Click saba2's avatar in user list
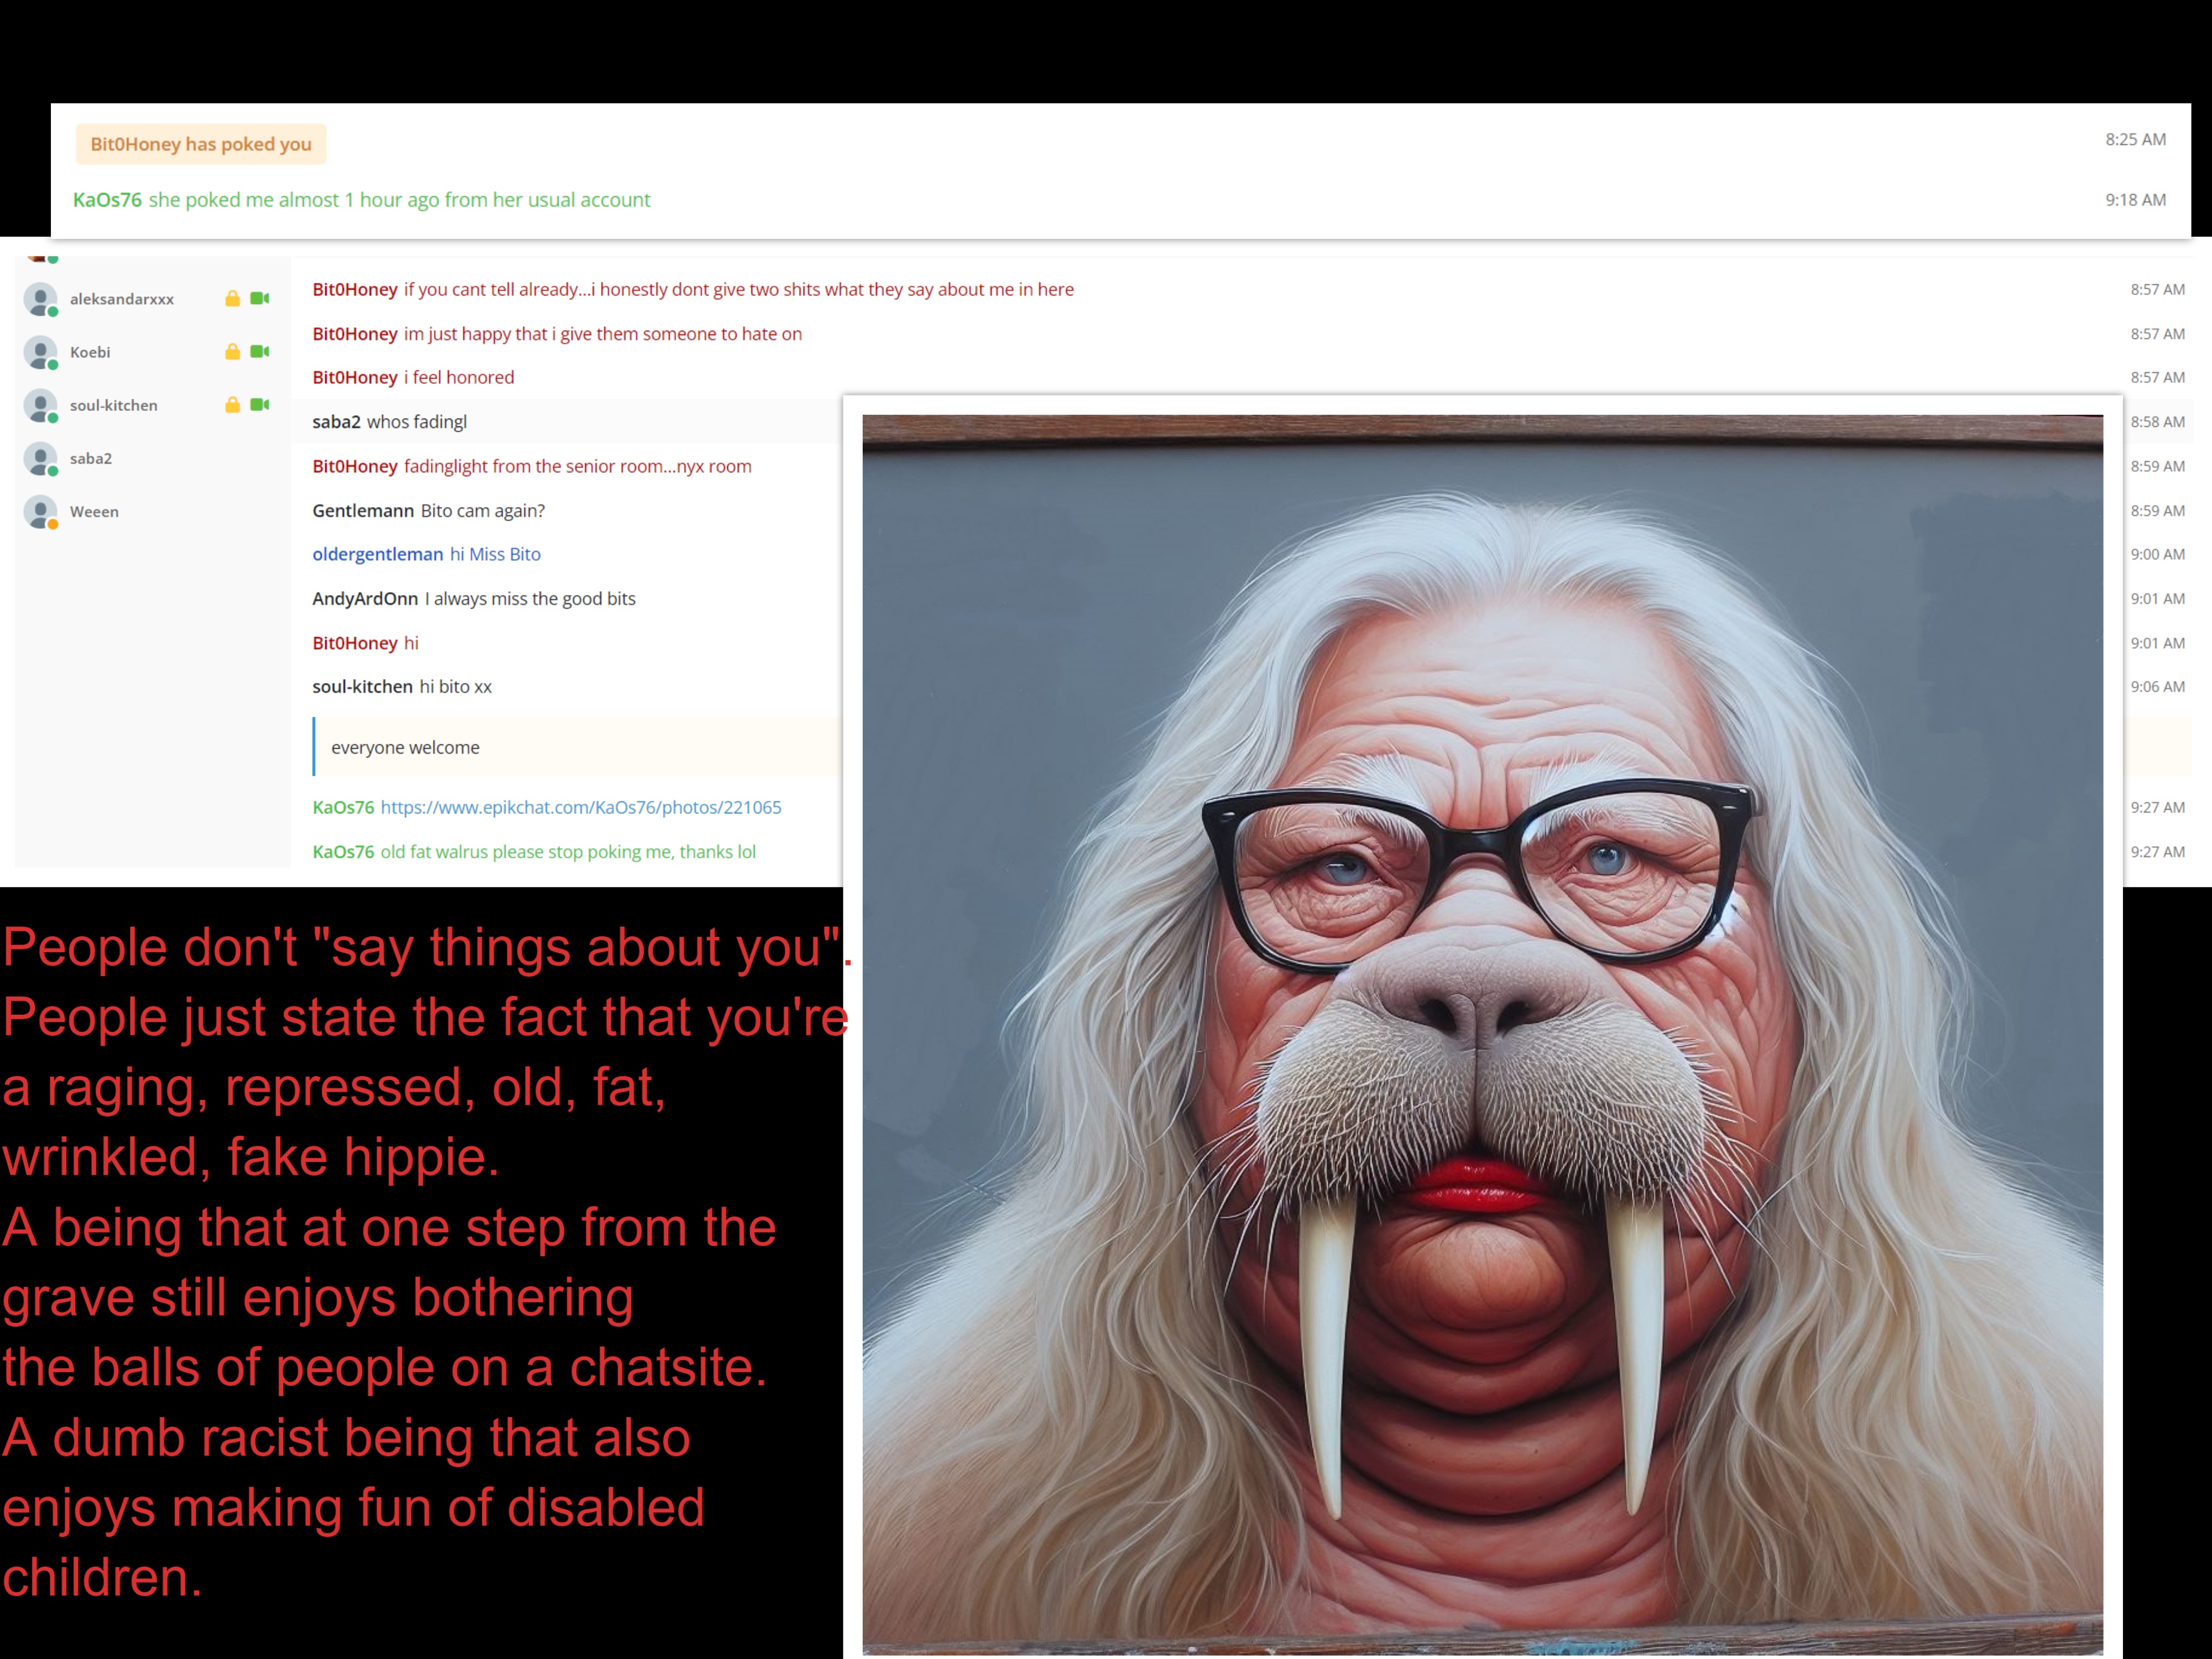This screenshot has height=1659, width=2212. tap(41, 458)
